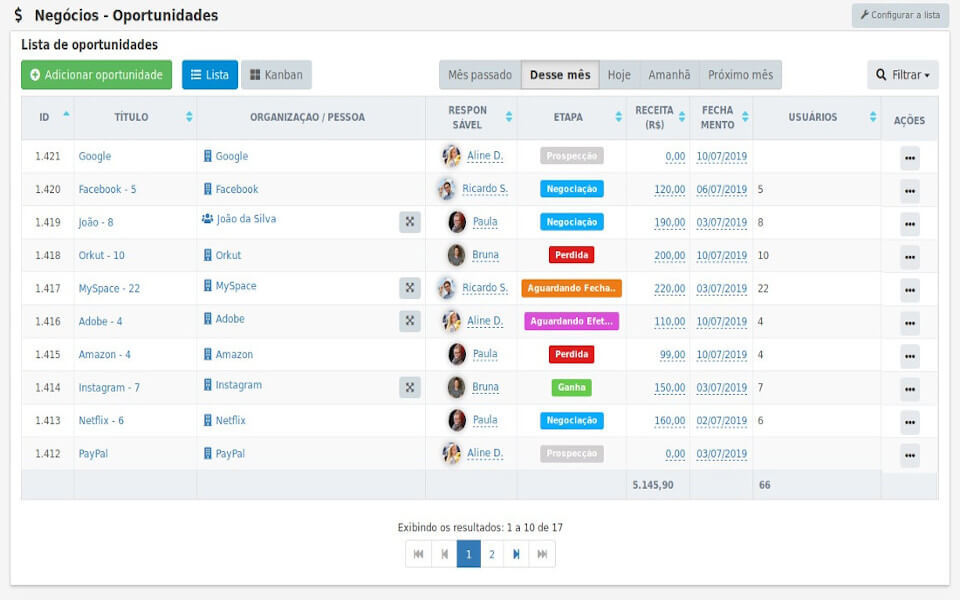Sort table by Receita (R$) column
This screenshot has height=600, width=960.
[681, 117]
